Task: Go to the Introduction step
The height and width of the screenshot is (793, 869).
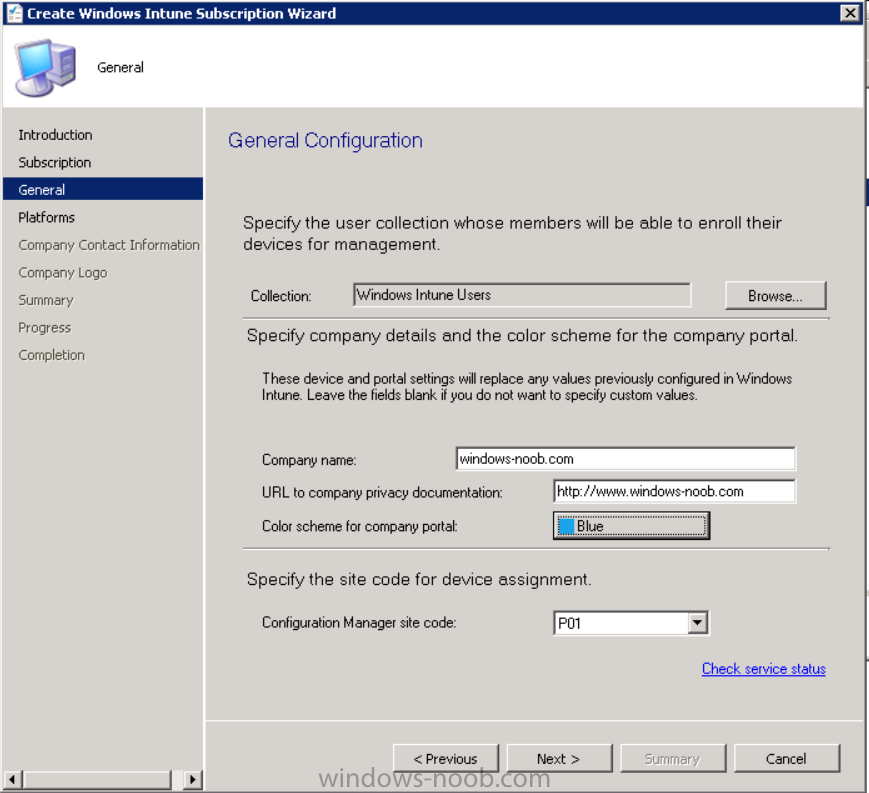Action: click(x=55, y=135)
